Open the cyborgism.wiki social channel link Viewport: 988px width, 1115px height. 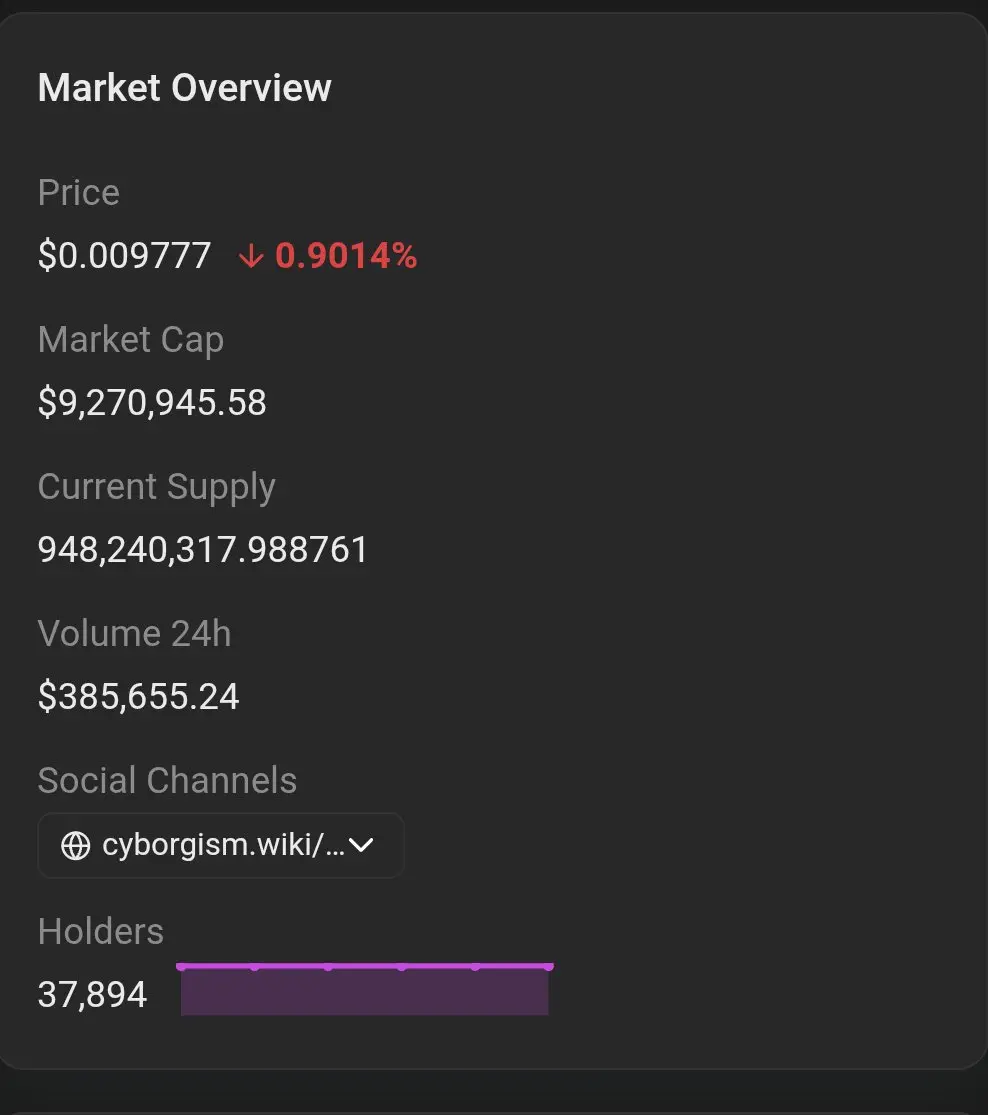pyautogui.click(x=223, y=845)
